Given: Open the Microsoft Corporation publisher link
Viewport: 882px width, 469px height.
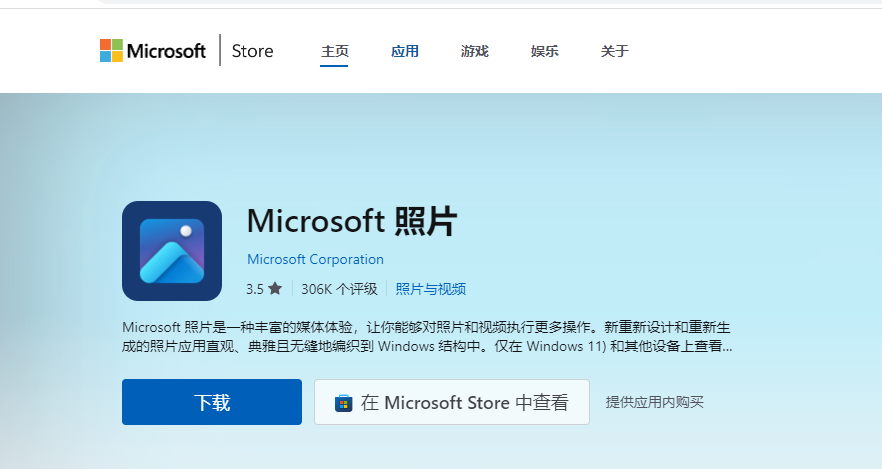Looking at the screenshot, I should coord(316,259).
